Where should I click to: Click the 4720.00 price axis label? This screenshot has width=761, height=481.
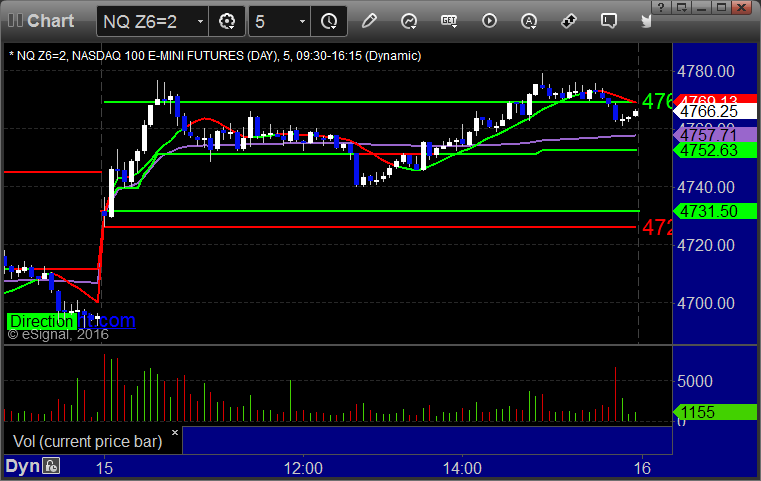click(706, 245)
